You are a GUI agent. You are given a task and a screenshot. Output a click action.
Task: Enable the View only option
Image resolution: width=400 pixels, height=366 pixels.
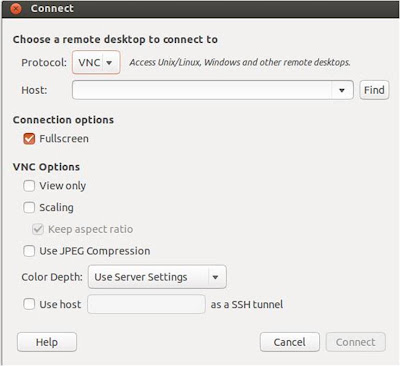click(x=29, y=186)
